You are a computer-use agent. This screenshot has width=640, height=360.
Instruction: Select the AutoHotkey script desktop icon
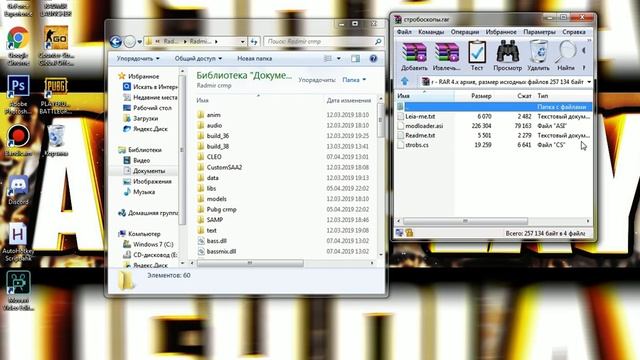(x=18, y=234)
